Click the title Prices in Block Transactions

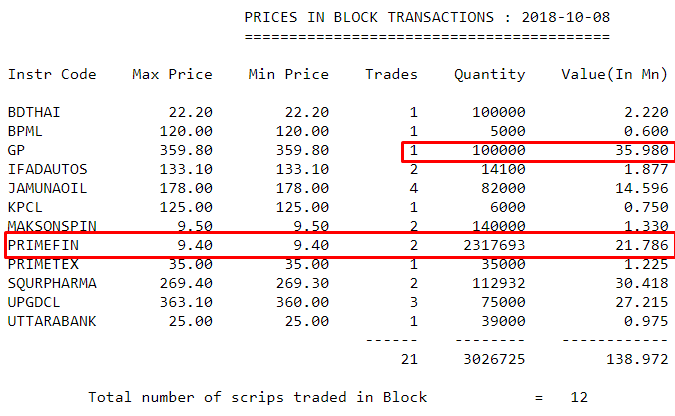[x=369, y=17]
